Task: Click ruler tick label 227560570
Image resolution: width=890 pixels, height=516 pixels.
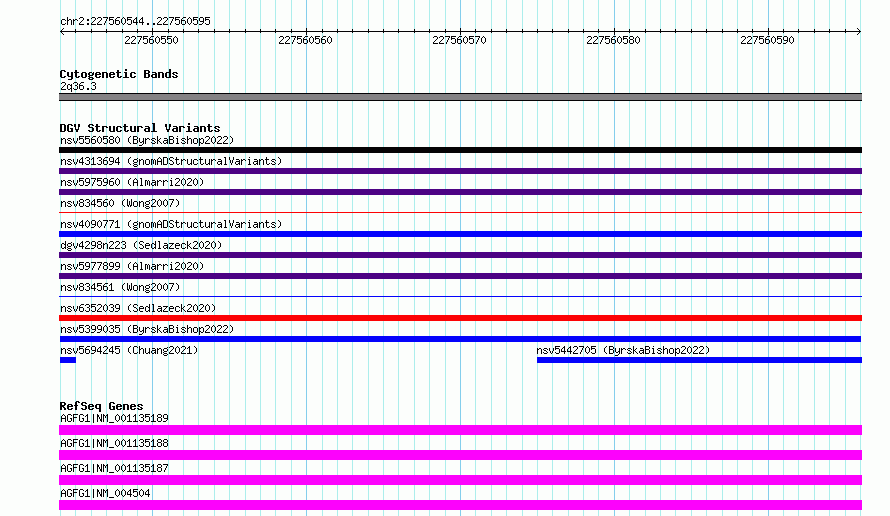Action: (x=459, y=40)
